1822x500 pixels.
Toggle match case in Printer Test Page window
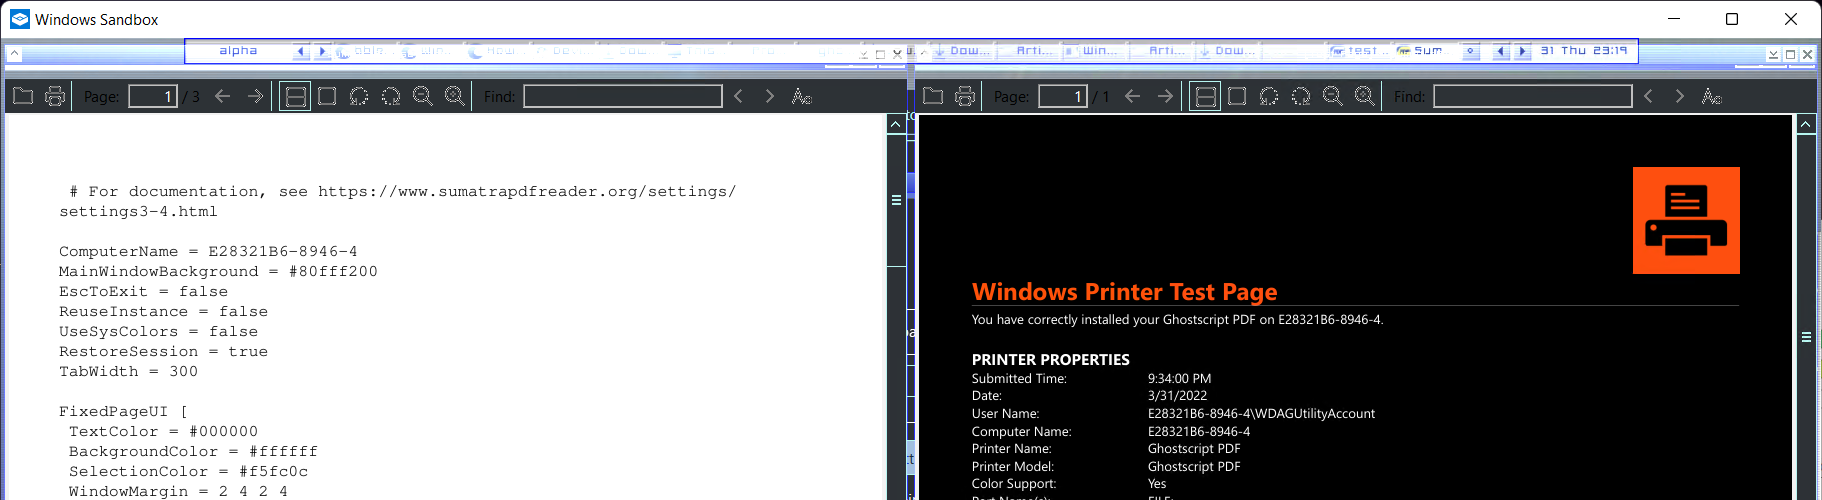coord(1711,96)
